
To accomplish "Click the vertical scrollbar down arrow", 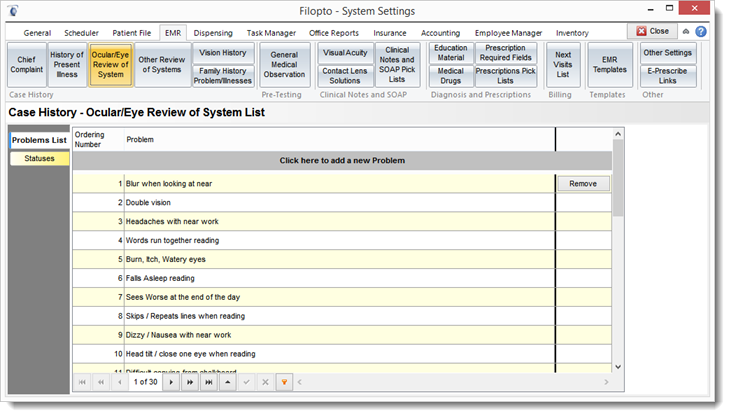I will coord(618,367).
